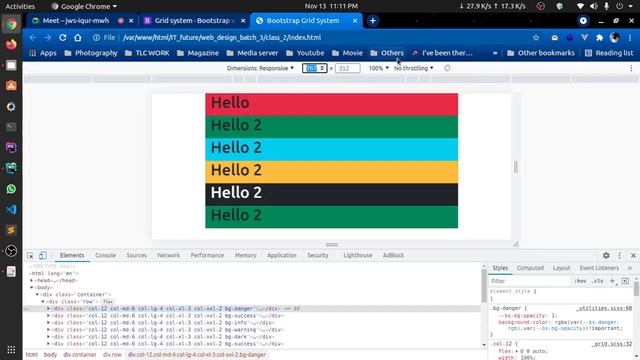Open the Apps shortcut in bookmarks bar

coord(43,53)
